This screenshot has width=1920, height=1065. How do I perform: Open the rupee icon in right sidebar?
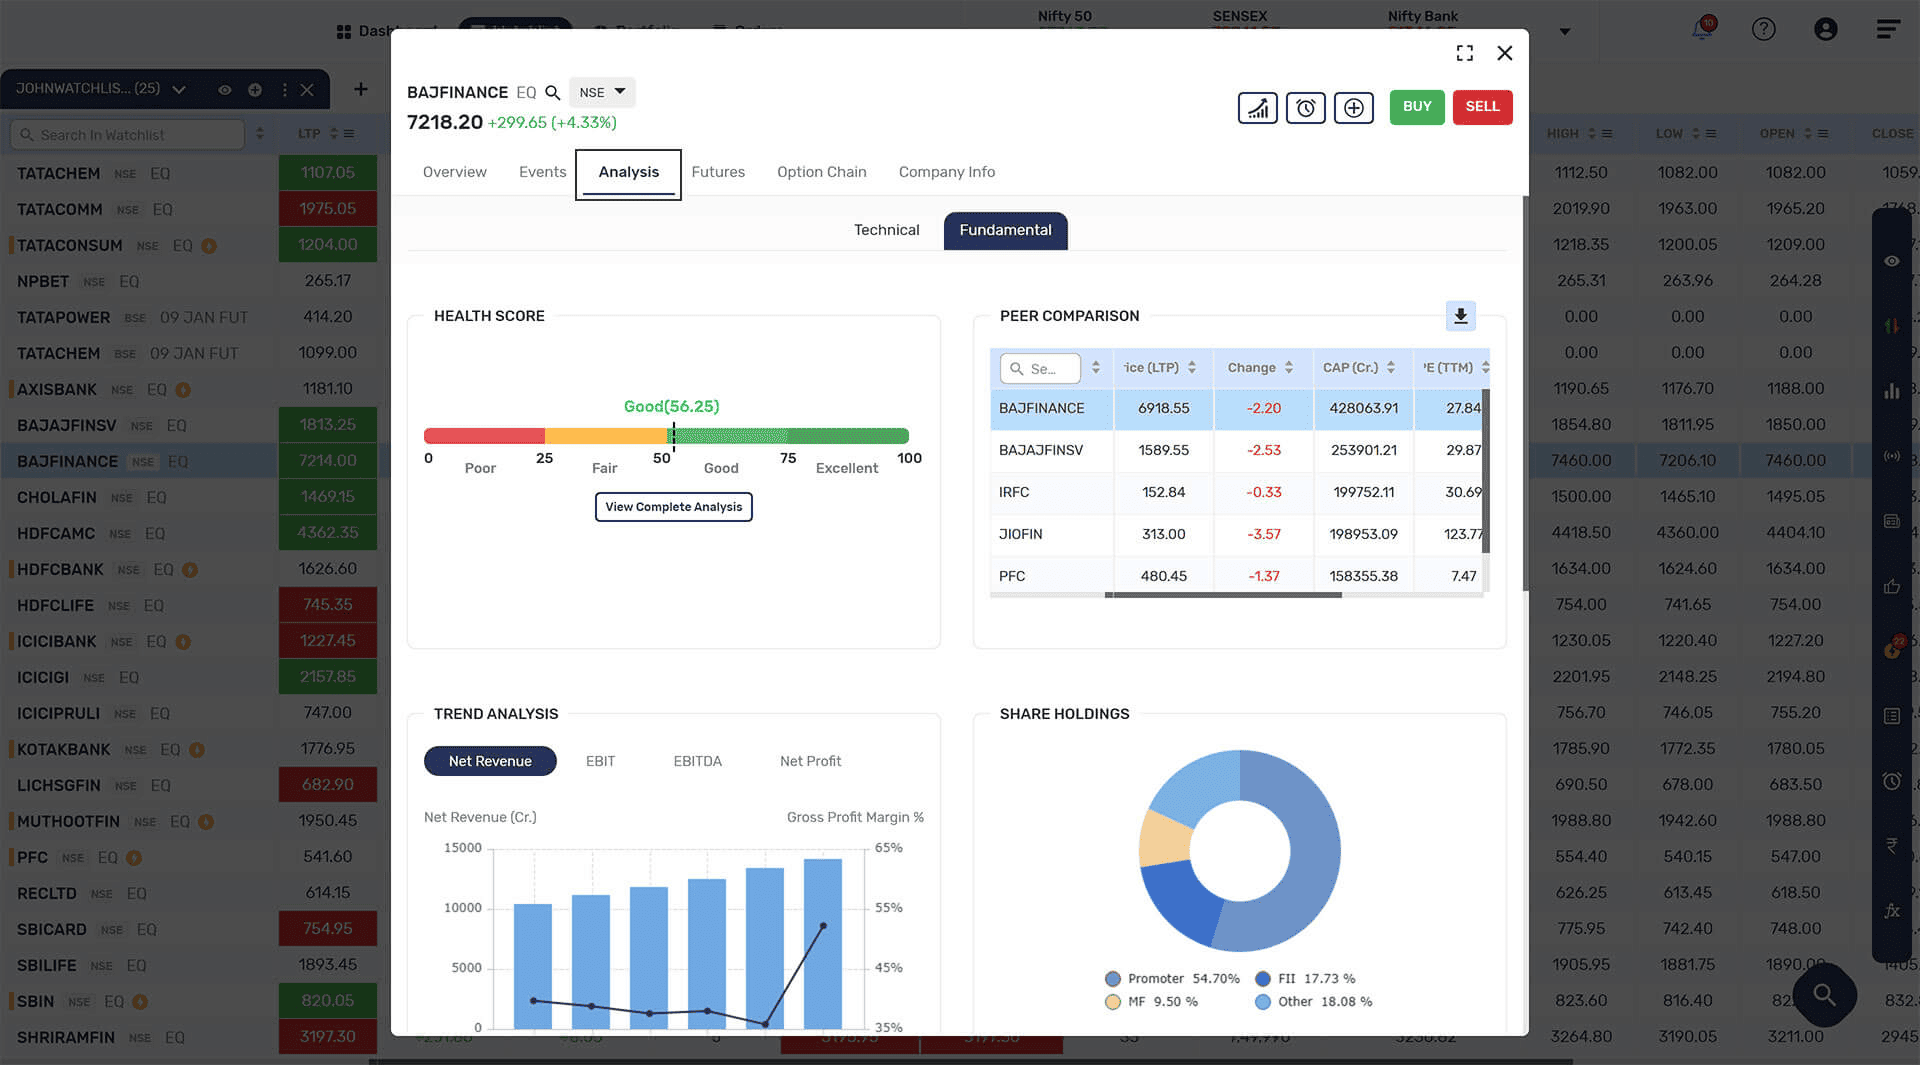click(1891, 845)
